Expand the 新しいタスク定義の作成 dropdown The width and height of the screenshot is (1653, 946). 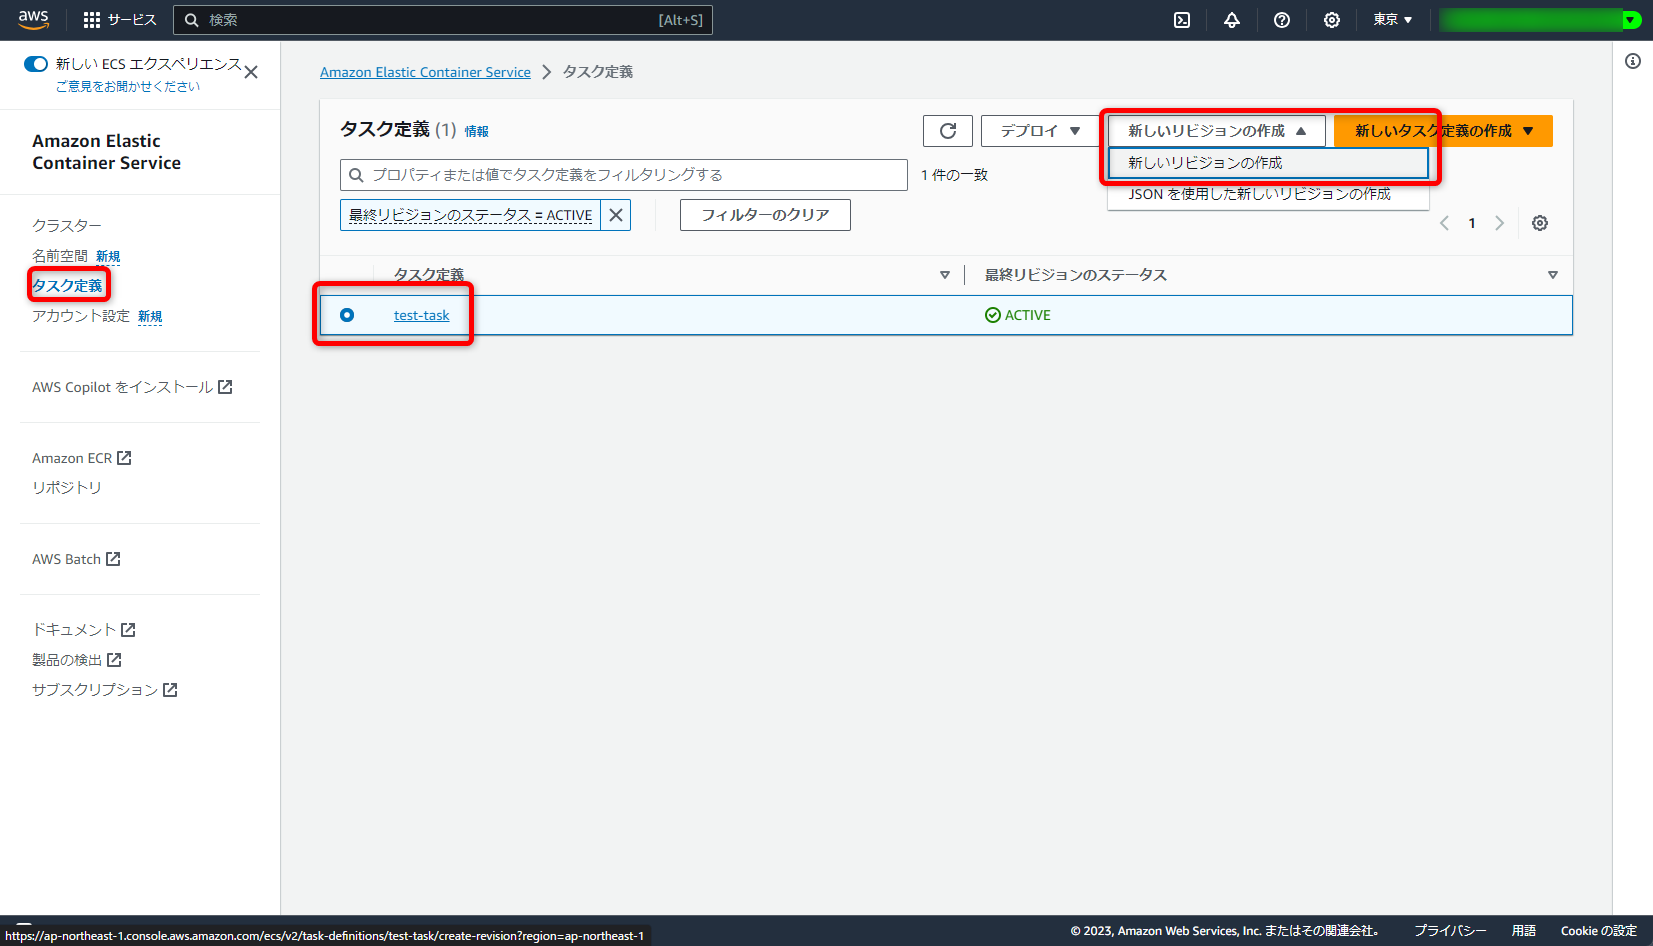coord(1527,130)
